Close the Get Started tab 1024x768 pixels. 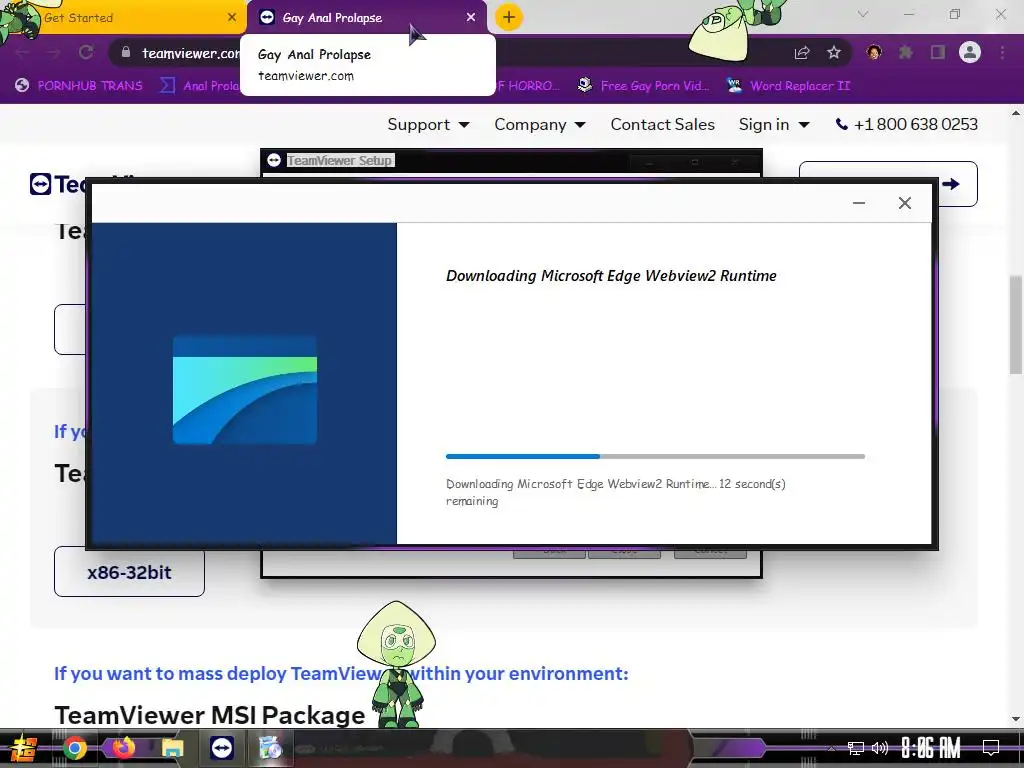[x=232, y=18]
